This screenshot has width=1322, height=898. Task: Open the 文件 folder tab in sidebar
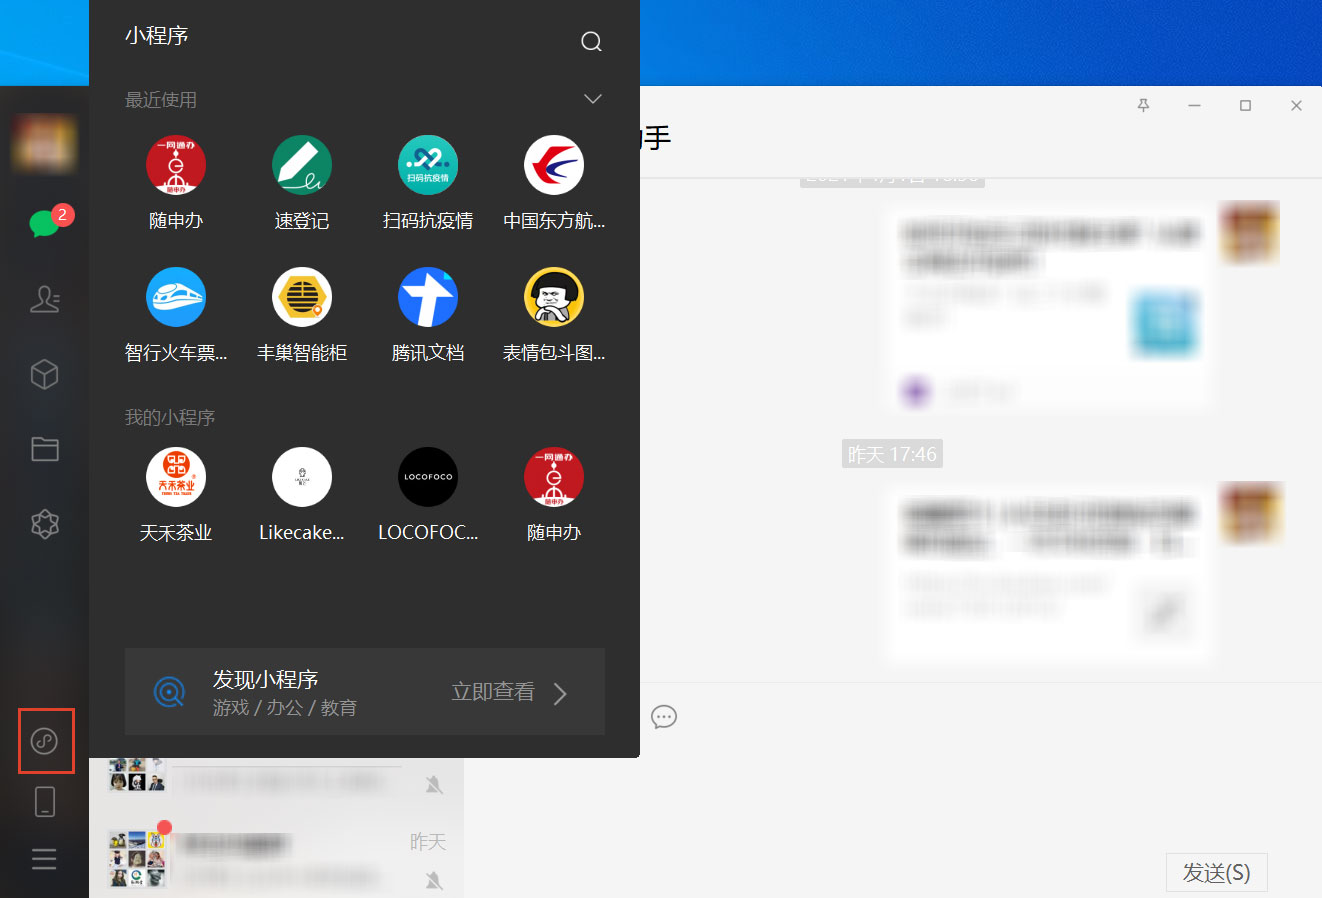pos(45,449)
